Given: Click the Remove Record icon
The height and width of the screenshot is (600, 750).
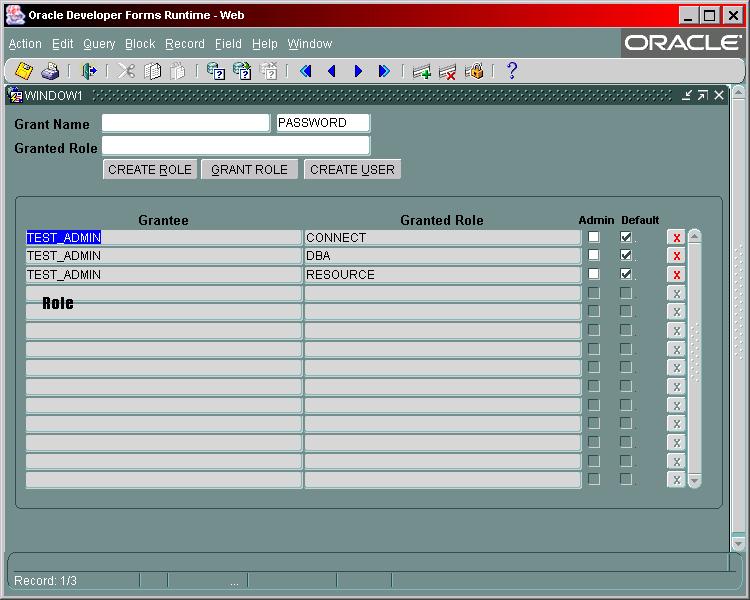Looking at the screenshot, I should click(x=448, y=71).
